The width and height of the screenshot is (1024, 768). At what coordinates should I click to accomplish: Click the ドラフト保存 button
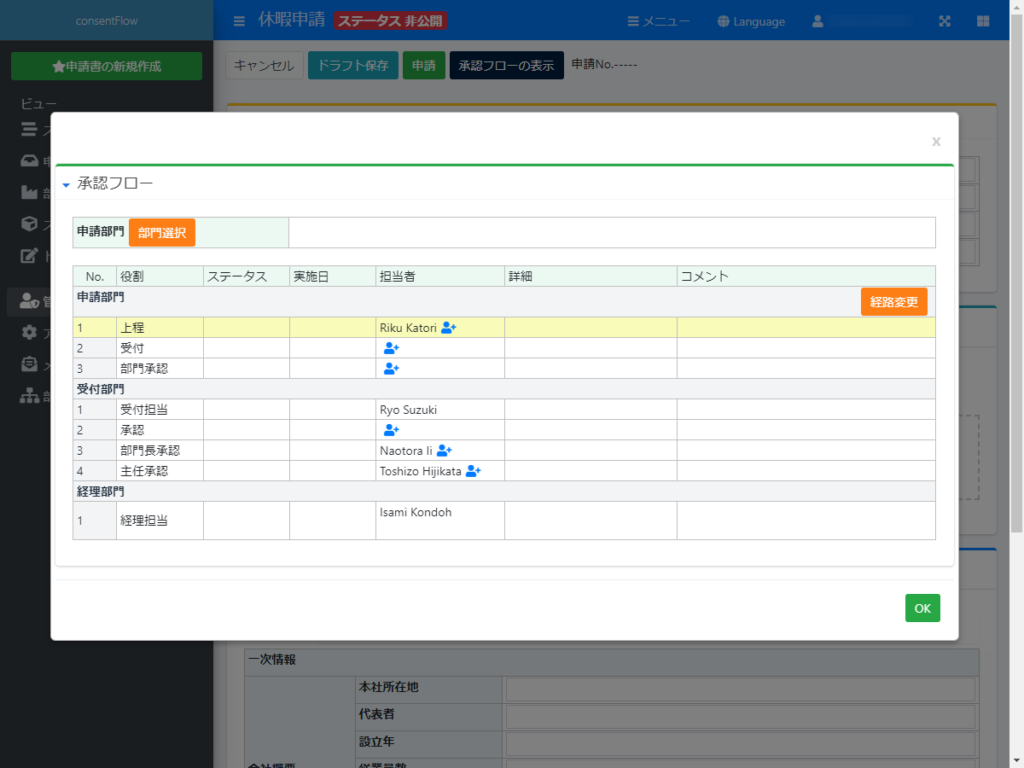pyautogui.click(x=353, y=65)
